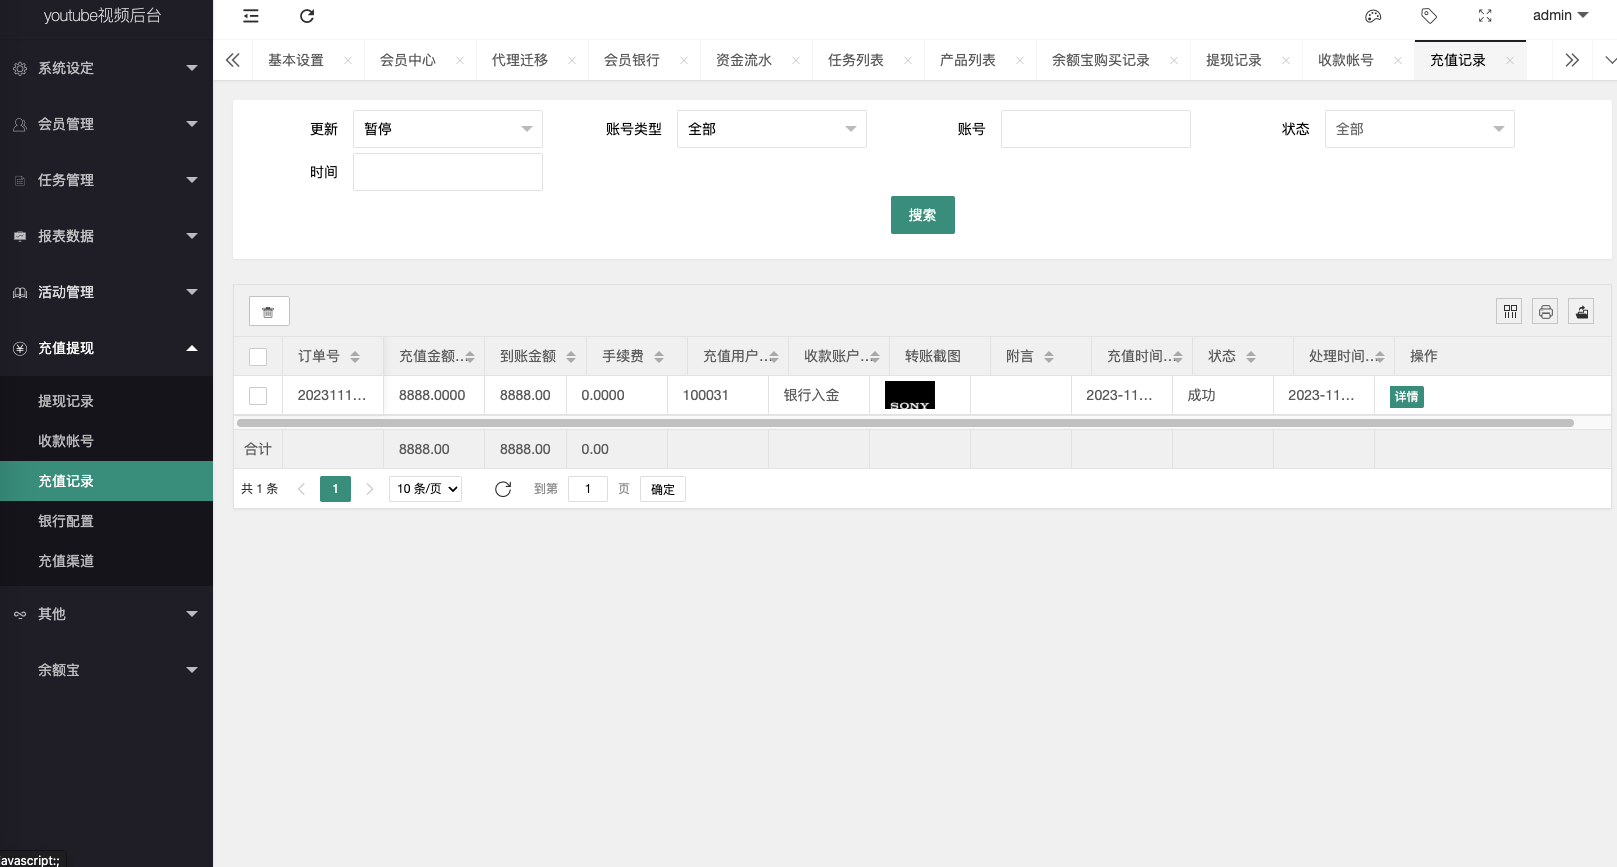Click the page jump number field
Image resolution: width=1617 pixels, height=867 pixels.
pyautogui.click(x=588, y=489)
